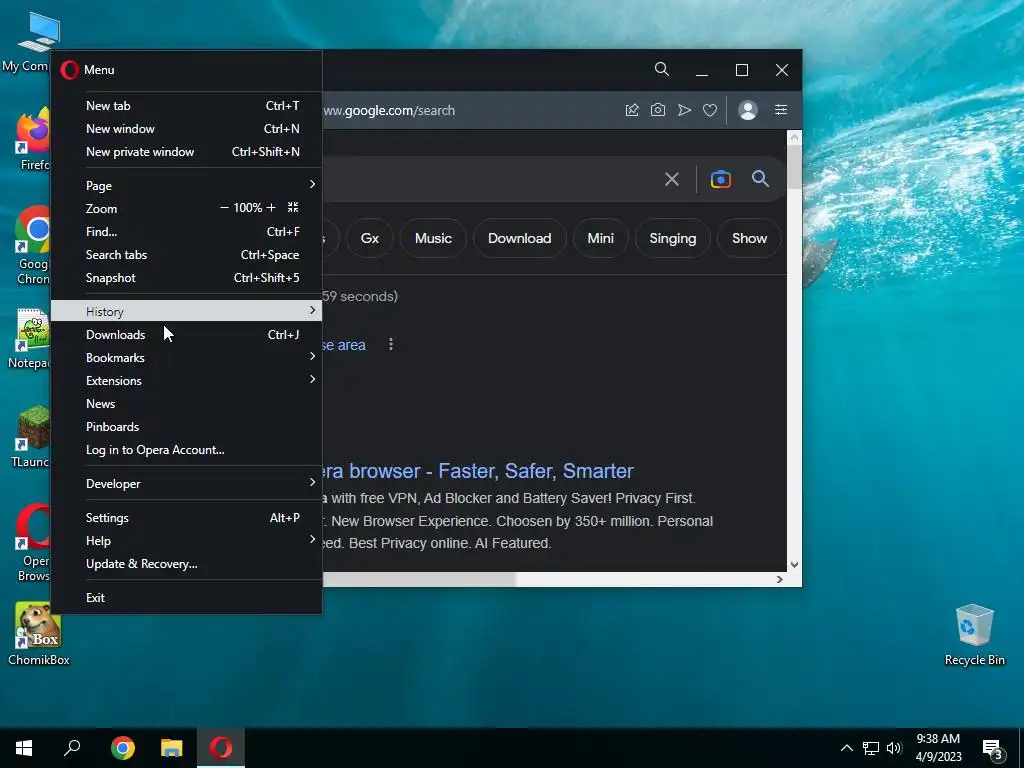Image resolution: width=1024 pixels, height=768 pixels.
Task: Click the Download filter chip
Action: click(519, 238)
